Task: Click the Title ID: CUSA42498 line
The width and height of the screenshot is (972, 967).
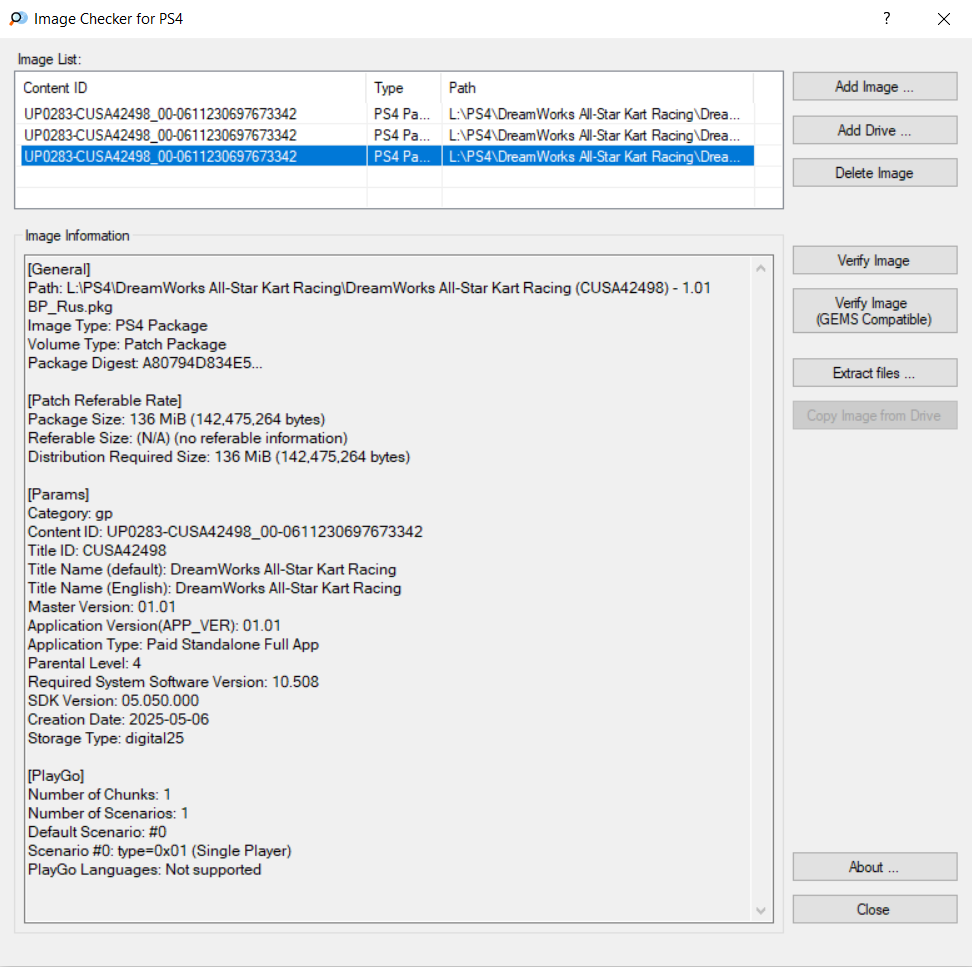Action: pyautogui.click(x=97, y=550)
